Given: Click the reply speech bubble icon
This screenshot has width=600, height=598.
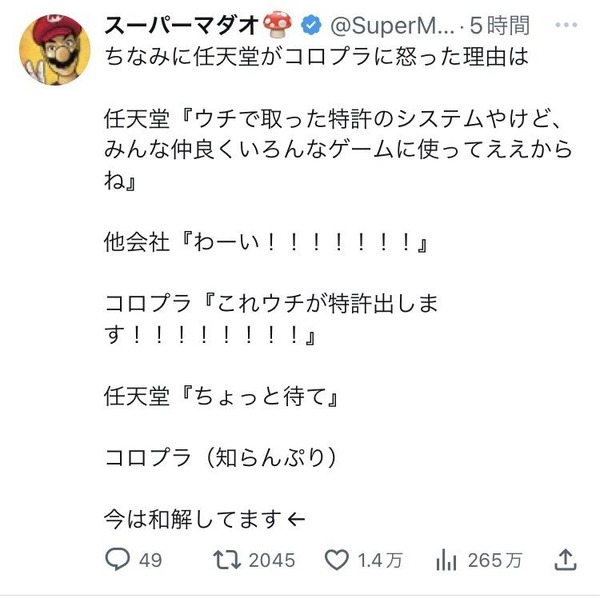Looking at the screenshot, I should [117, 559].
